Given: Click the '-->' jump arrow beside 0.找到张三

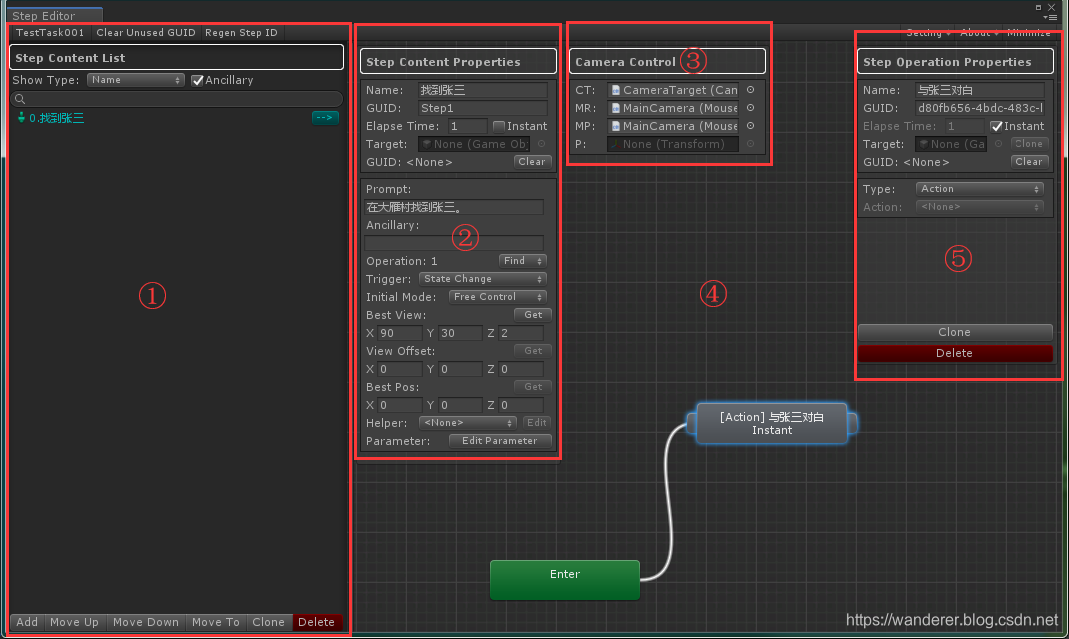Looking at the screenshot, I should tap(325, 117).
